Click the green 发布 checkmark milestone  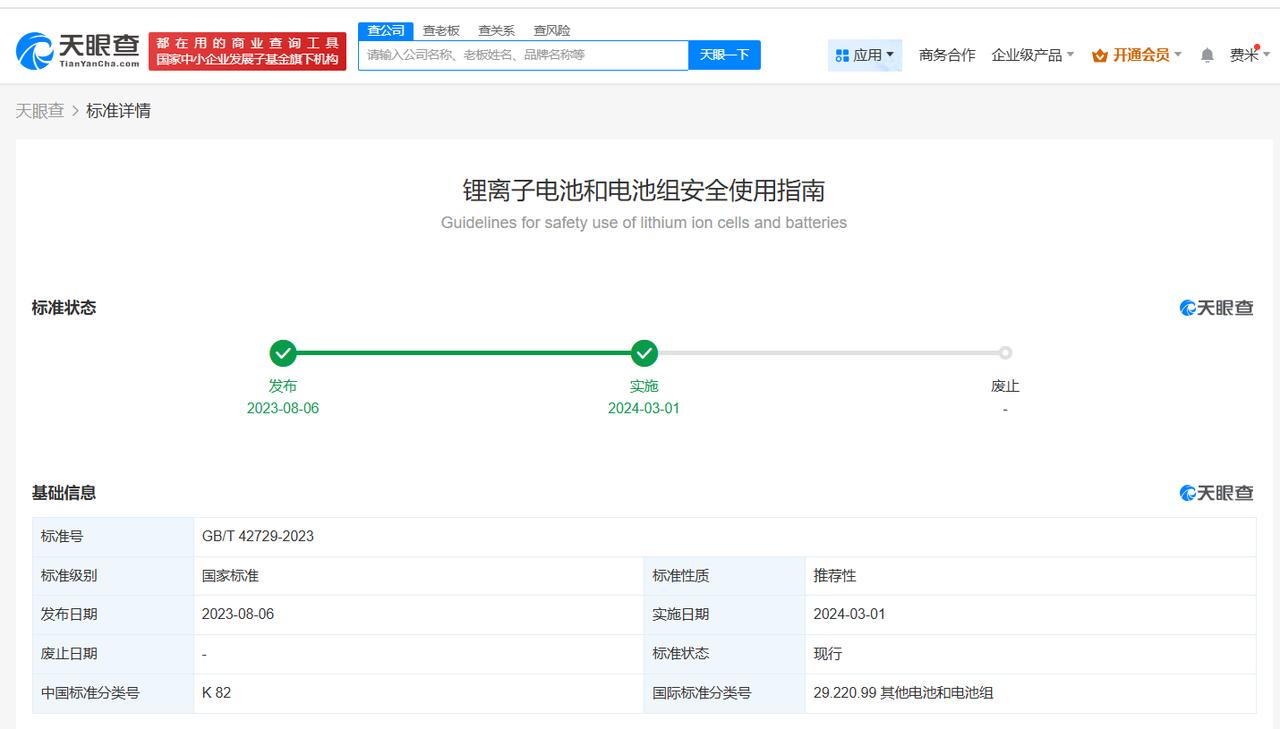click(283, 353)
